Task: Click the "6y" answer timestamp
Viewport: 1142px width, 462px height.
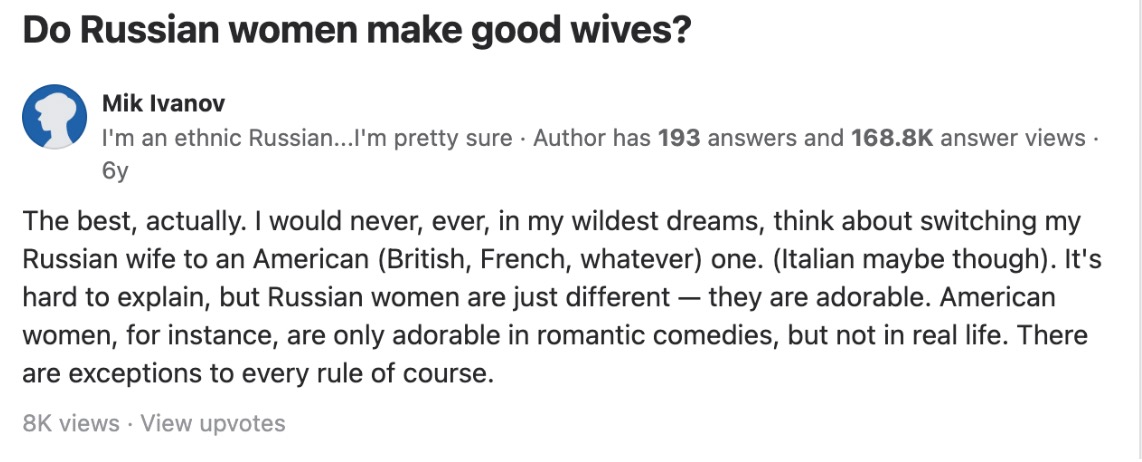Action: tap(115, 170)
